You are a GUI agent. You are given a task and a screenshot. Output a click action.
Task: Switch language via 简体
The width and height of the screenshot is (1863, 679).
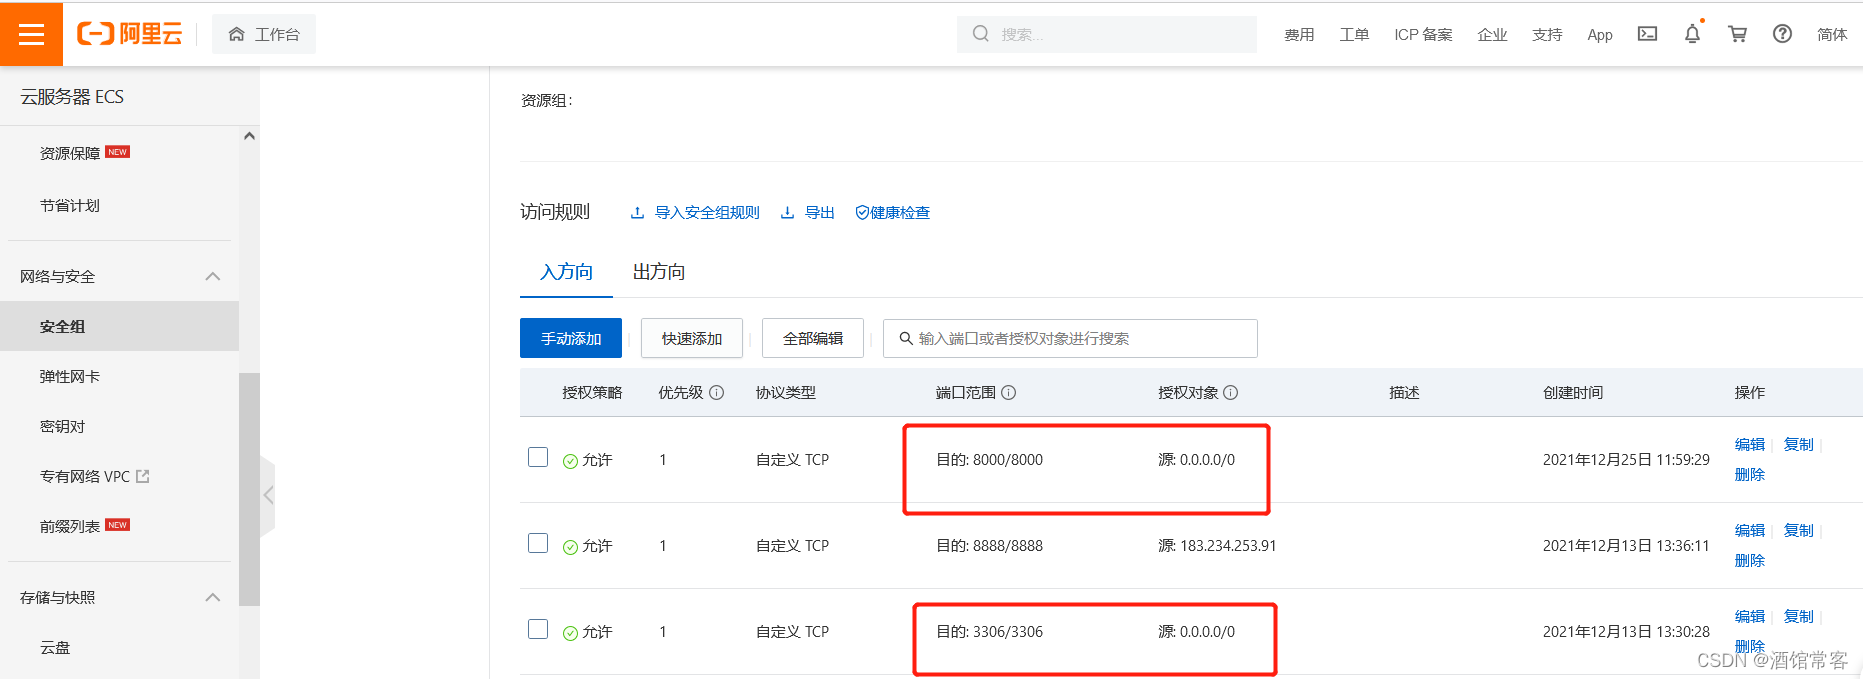click(1832, 34)
